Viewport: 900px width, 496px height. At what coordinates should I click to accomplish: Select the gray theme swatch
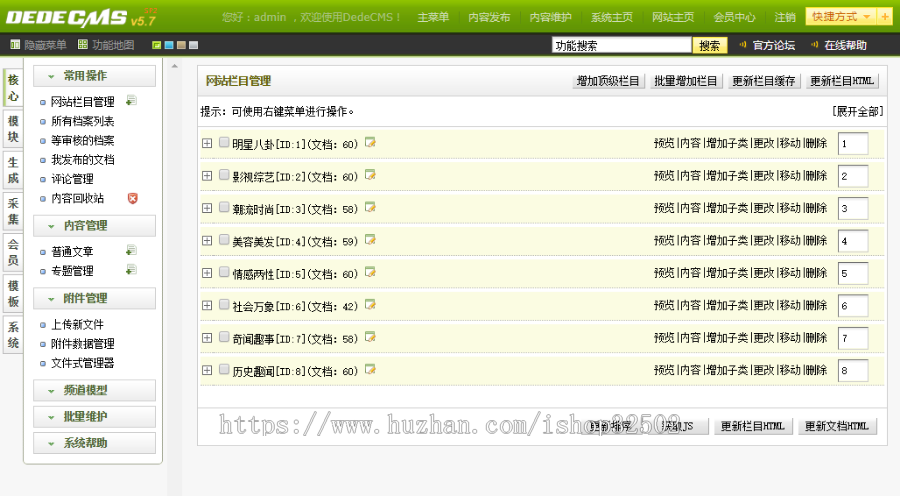pyautogui.click(x=193, y=45)
